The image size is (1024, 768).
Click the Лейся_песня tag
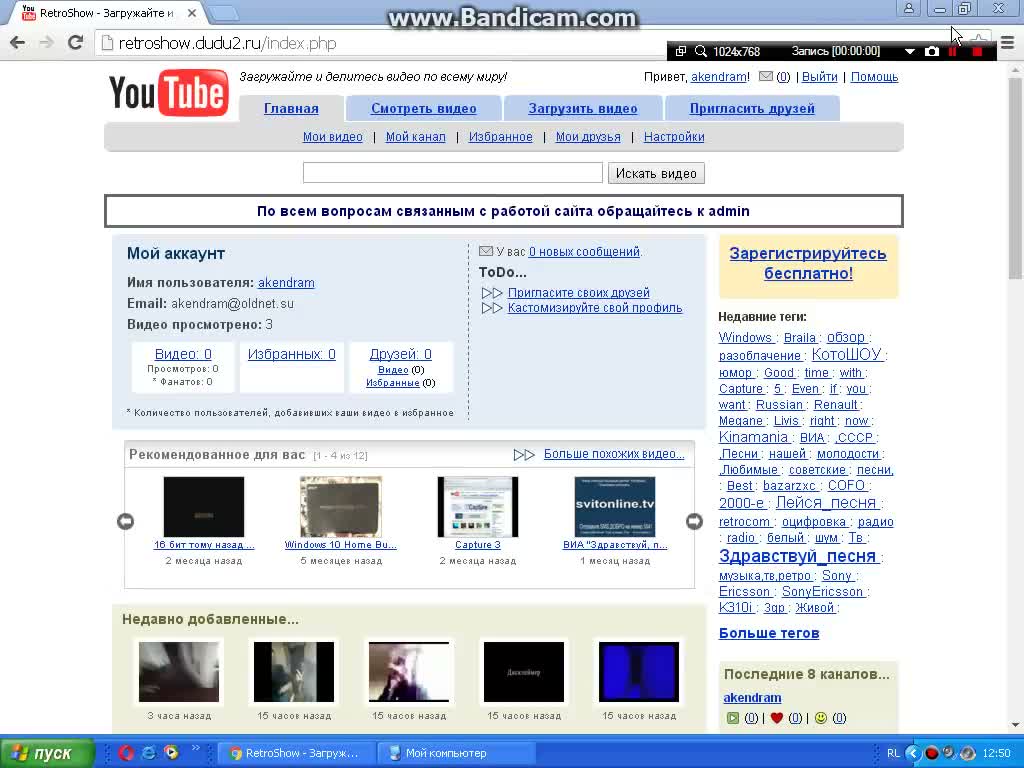pyautogui.click(x=825, y=503)
